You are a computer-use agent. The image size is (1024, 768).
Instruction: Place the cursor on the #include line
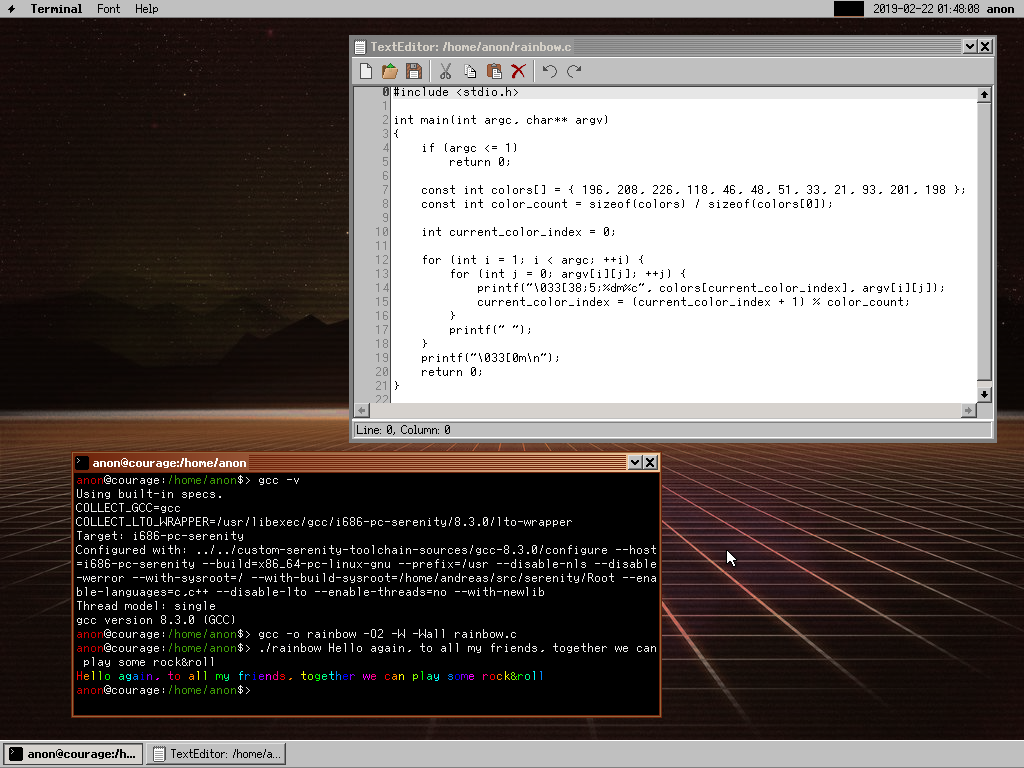point(684,92)
